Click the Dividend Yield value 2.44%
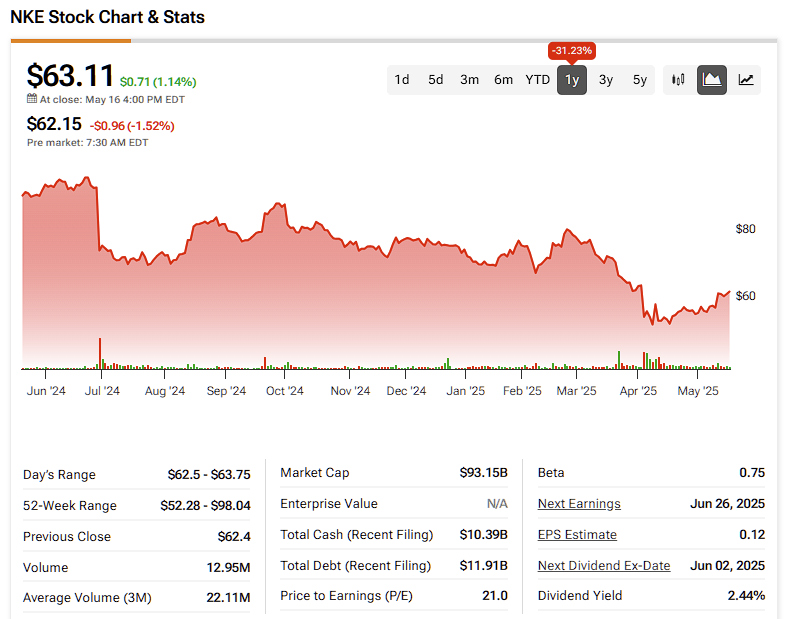This screenshot has height=619, width=787. coord(746,595)
